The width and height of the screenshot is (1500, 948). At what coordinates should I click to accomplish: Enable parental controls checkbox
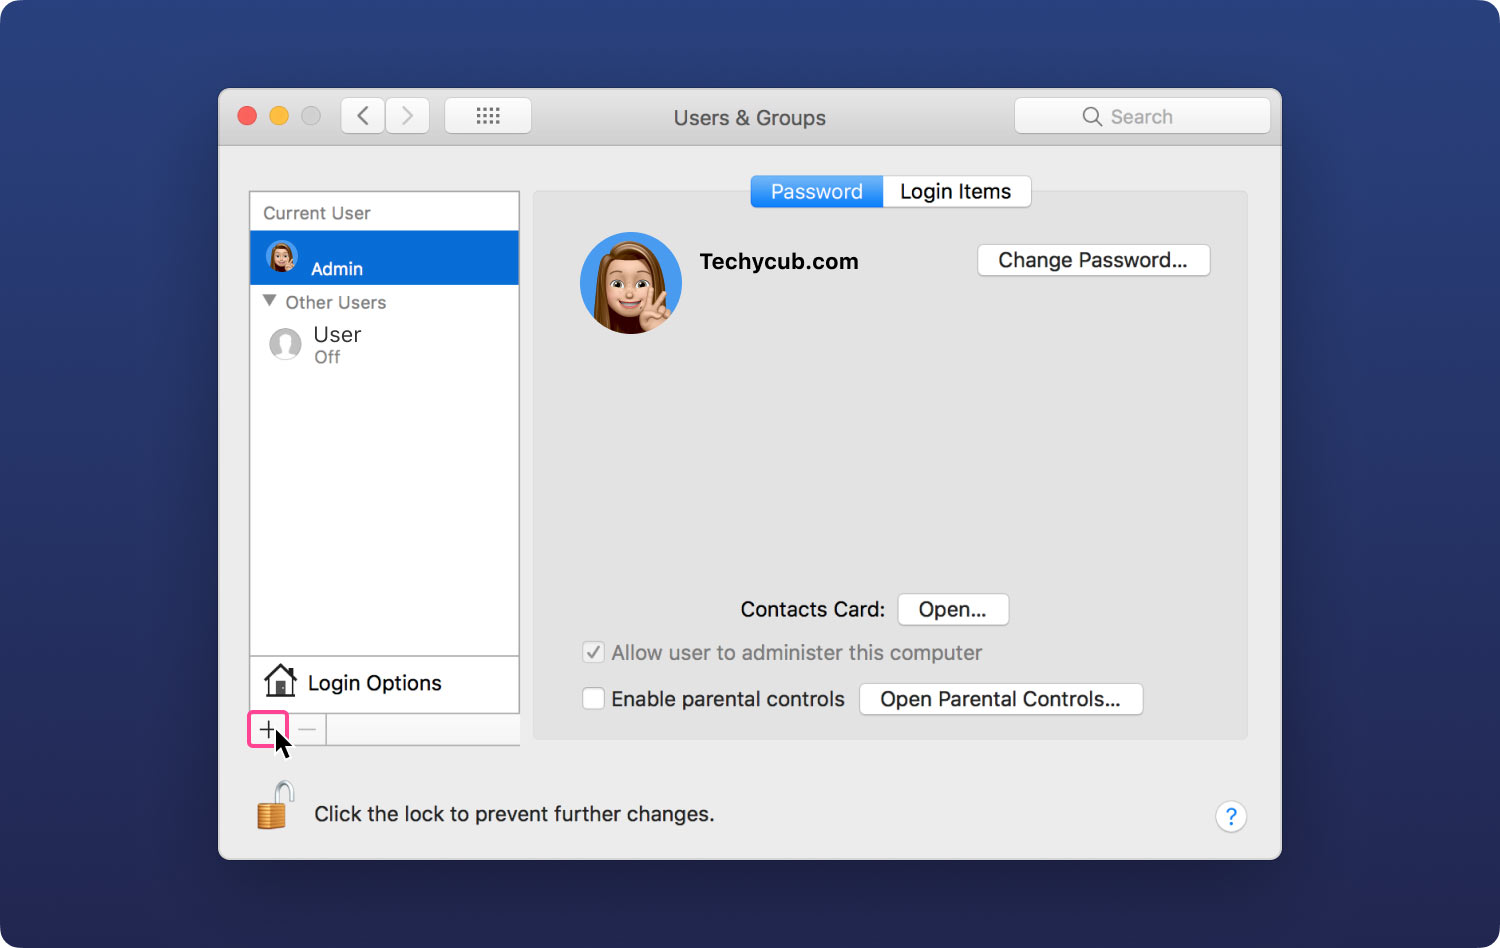593,698
